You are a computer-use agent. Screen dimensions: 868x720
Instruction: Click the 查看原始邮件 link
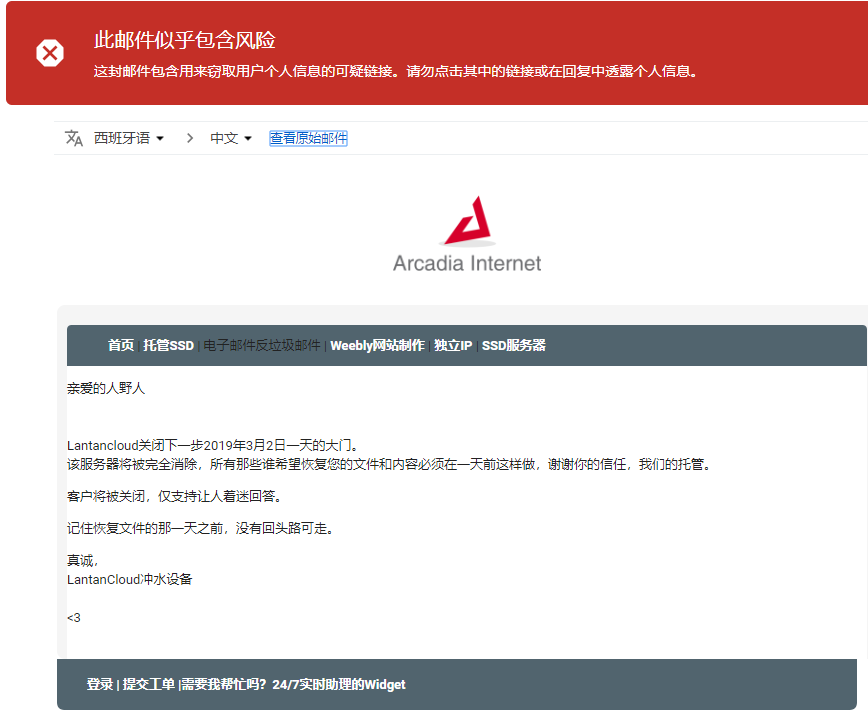tap(308, 138)
